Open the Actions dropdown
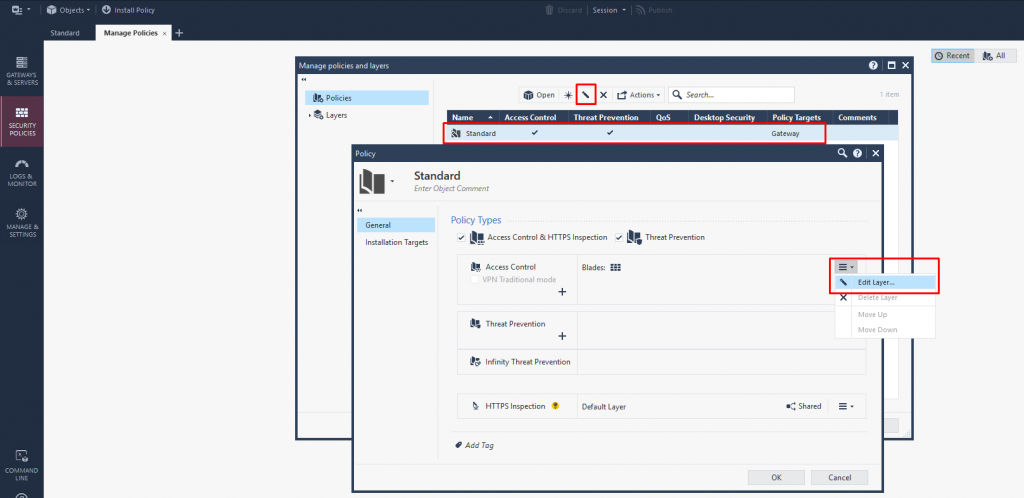The image size is (1024, 498). tap(638, 95)
